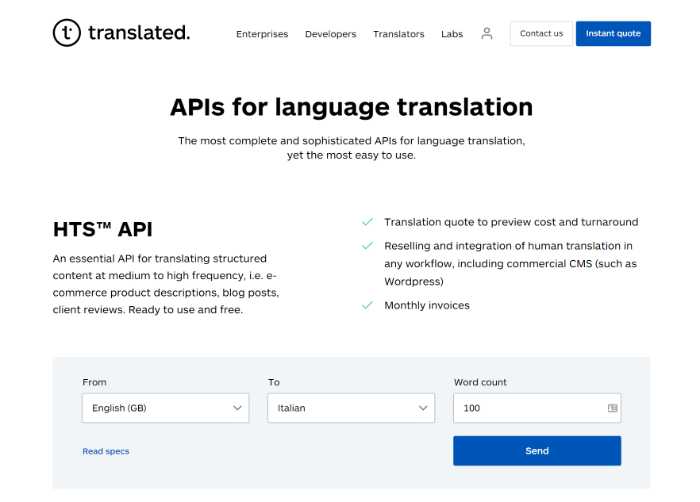Click the Instant quote button
Viewport: 700px width, 502px height.
pyautogui.click(x=613, y=33)
